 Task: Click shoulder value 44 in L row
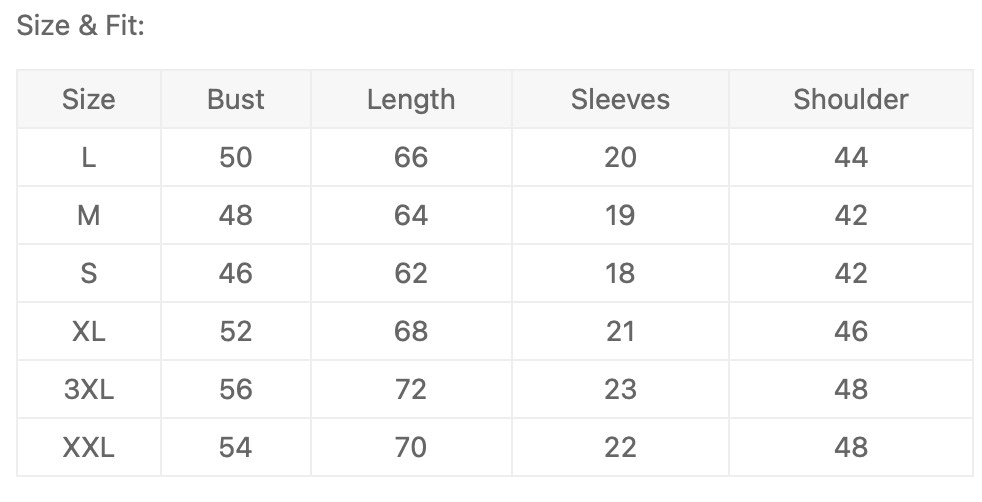(851, 157)
